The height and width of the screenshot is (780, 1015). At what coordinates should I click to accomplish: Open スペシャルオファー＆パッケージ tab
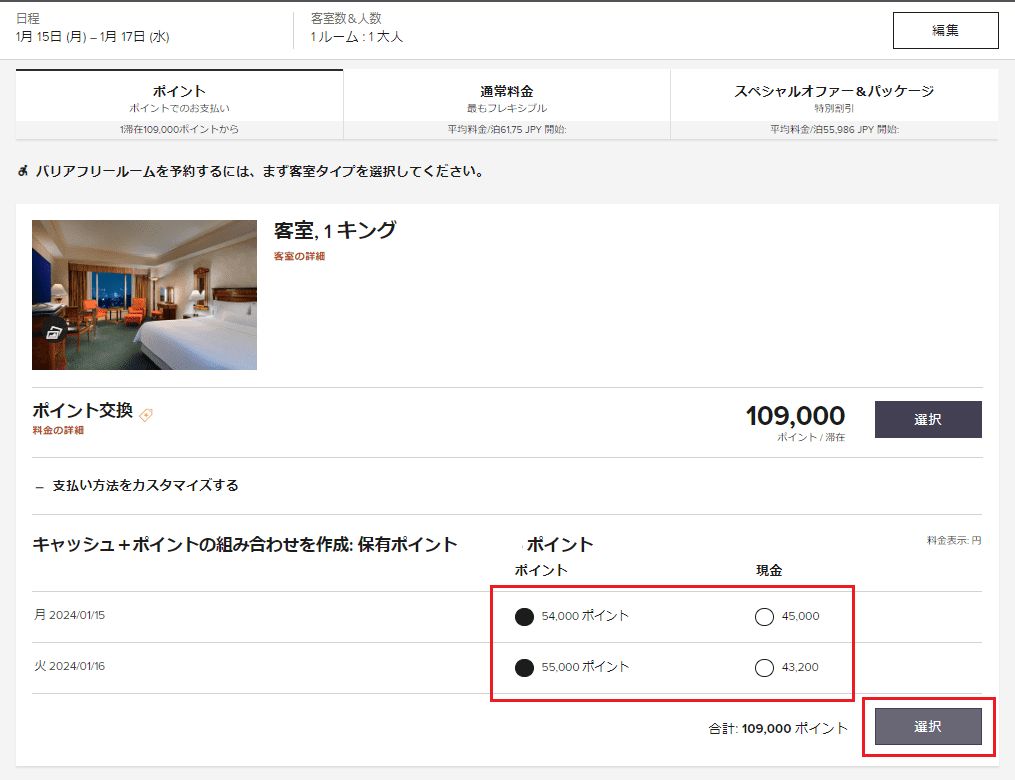834,104
